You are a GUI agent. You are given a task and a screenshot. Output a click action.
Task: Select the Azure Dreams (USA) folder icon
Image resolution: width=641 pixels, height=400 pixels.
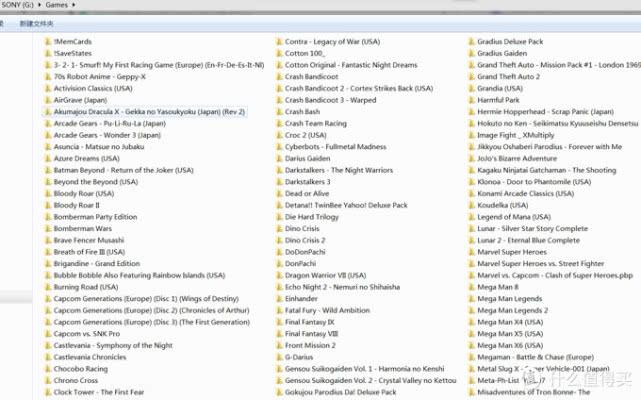tap(48, 159)
